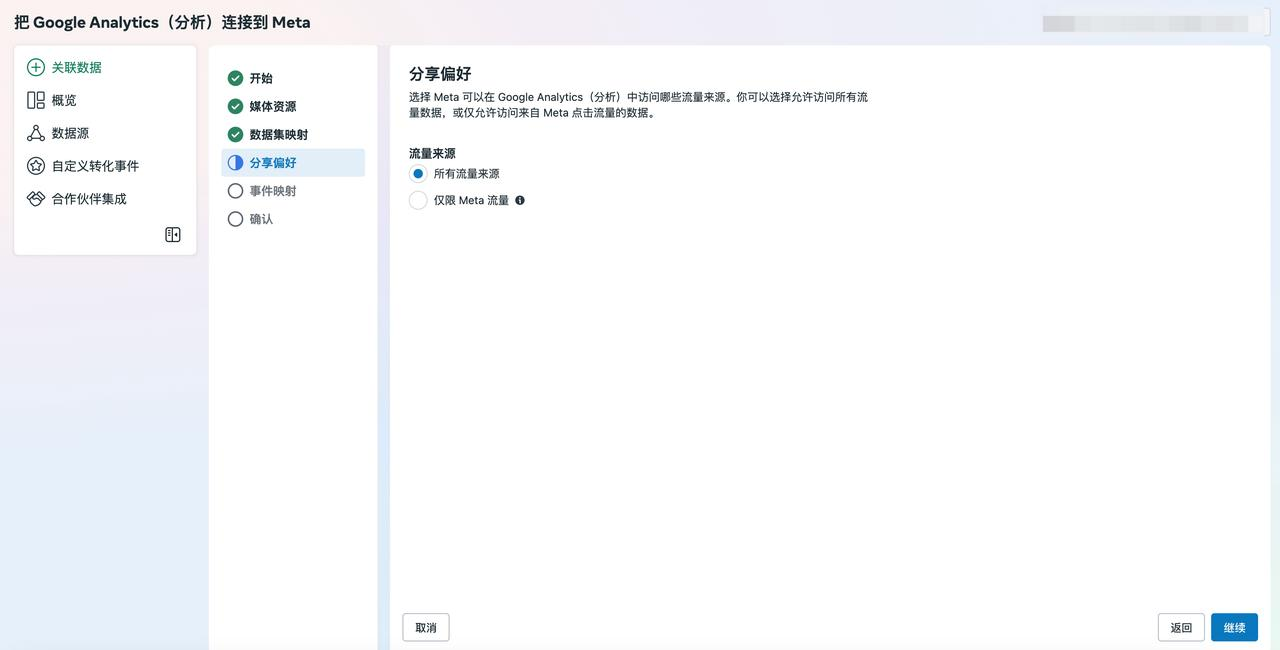This screenshot has width=1280, height=650.
Task: Open 数据源 in the left menu
Action: coord(70,133)
